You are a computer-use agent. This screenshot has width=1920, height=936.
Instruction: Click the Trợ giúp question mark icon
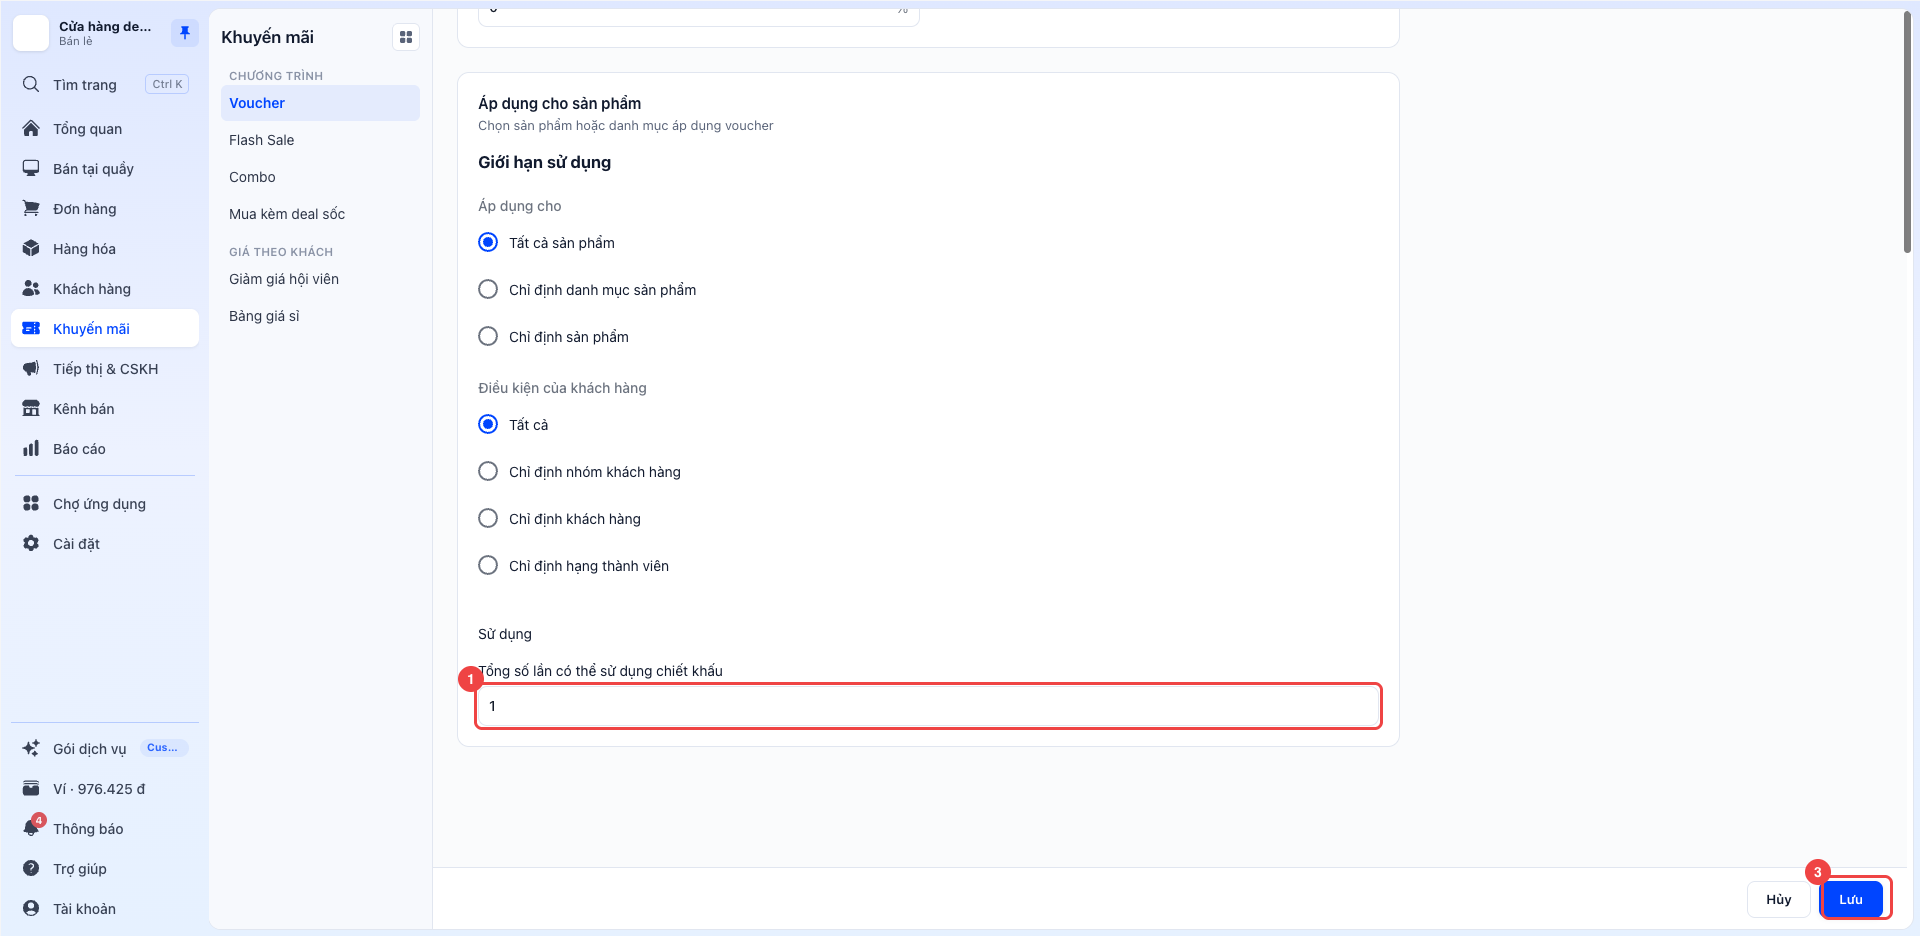coord(31,868)
